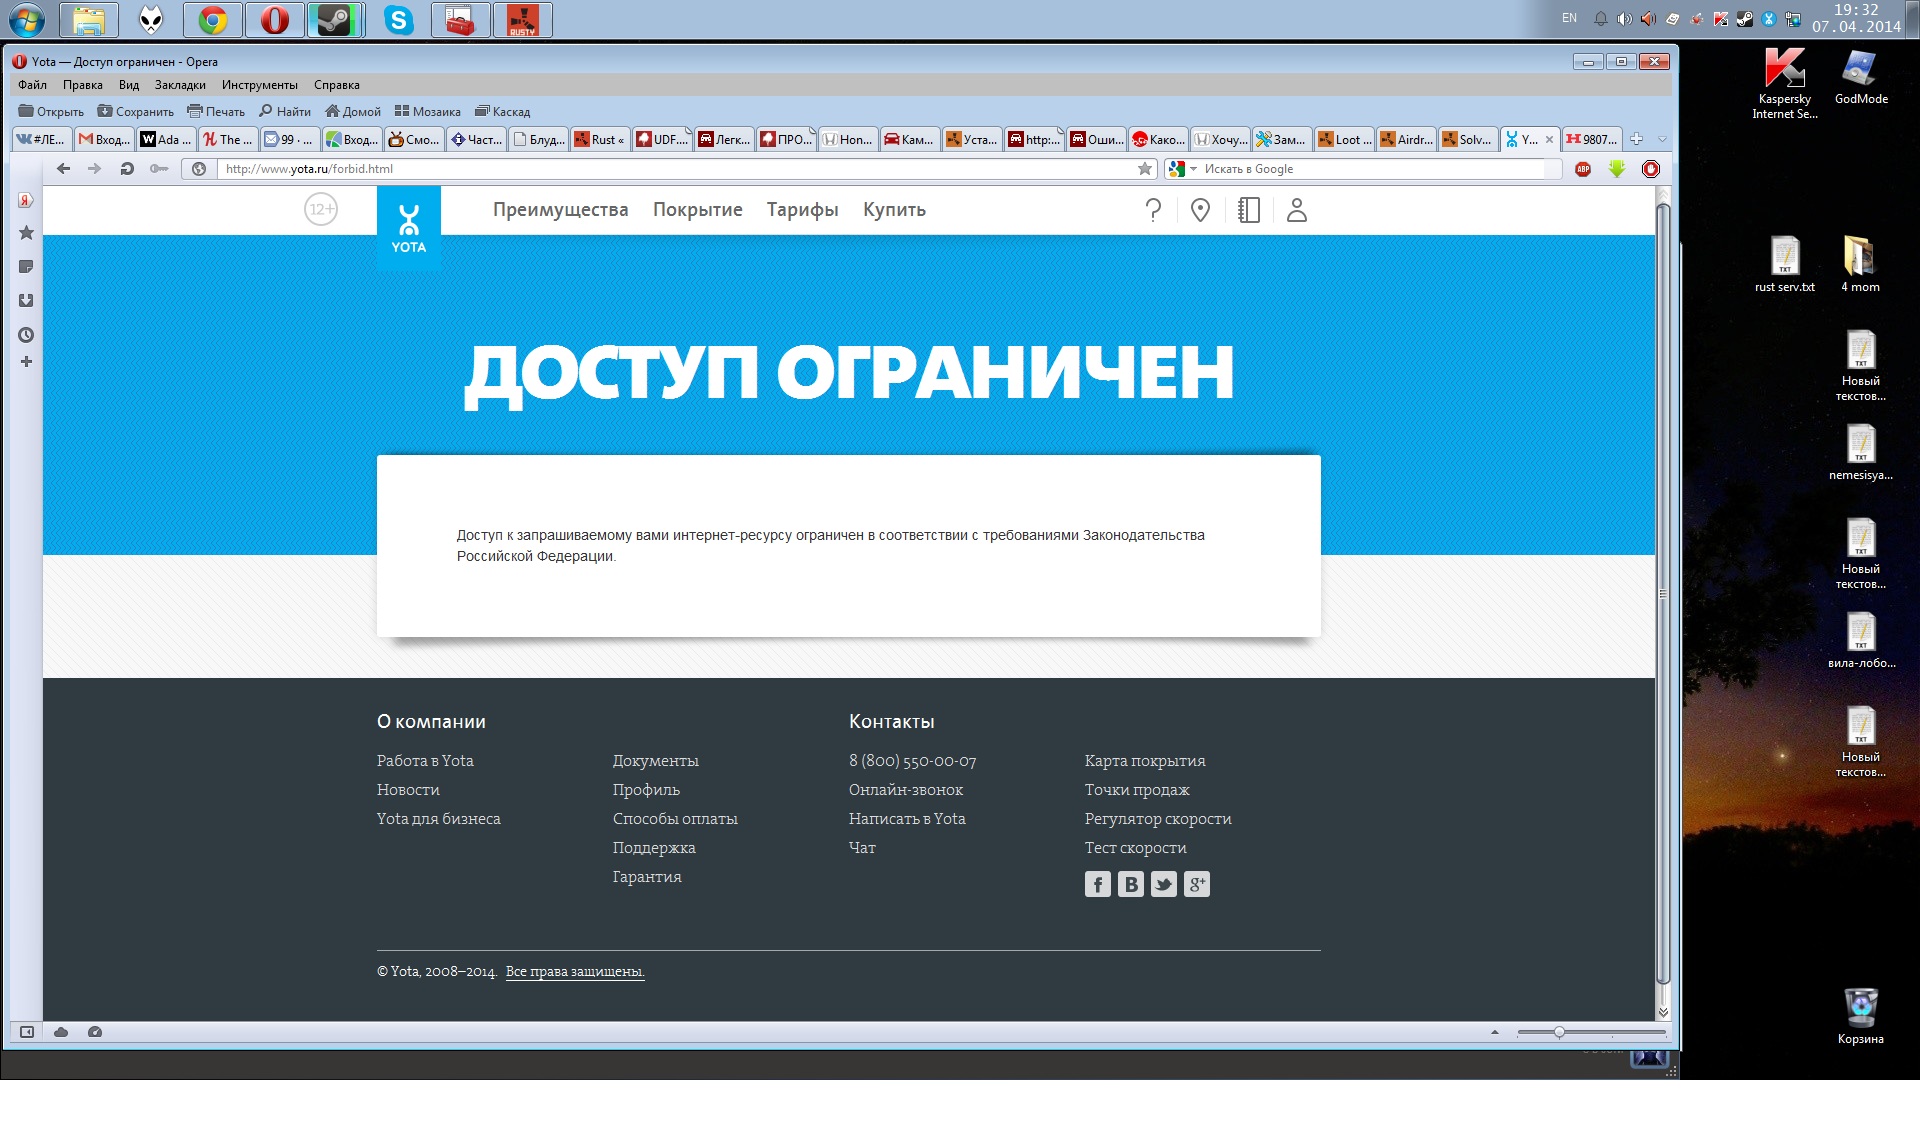Screen dimensions: 1920x1148
Task: Open the Тест скорости footer link
Action: [1135, 848]
